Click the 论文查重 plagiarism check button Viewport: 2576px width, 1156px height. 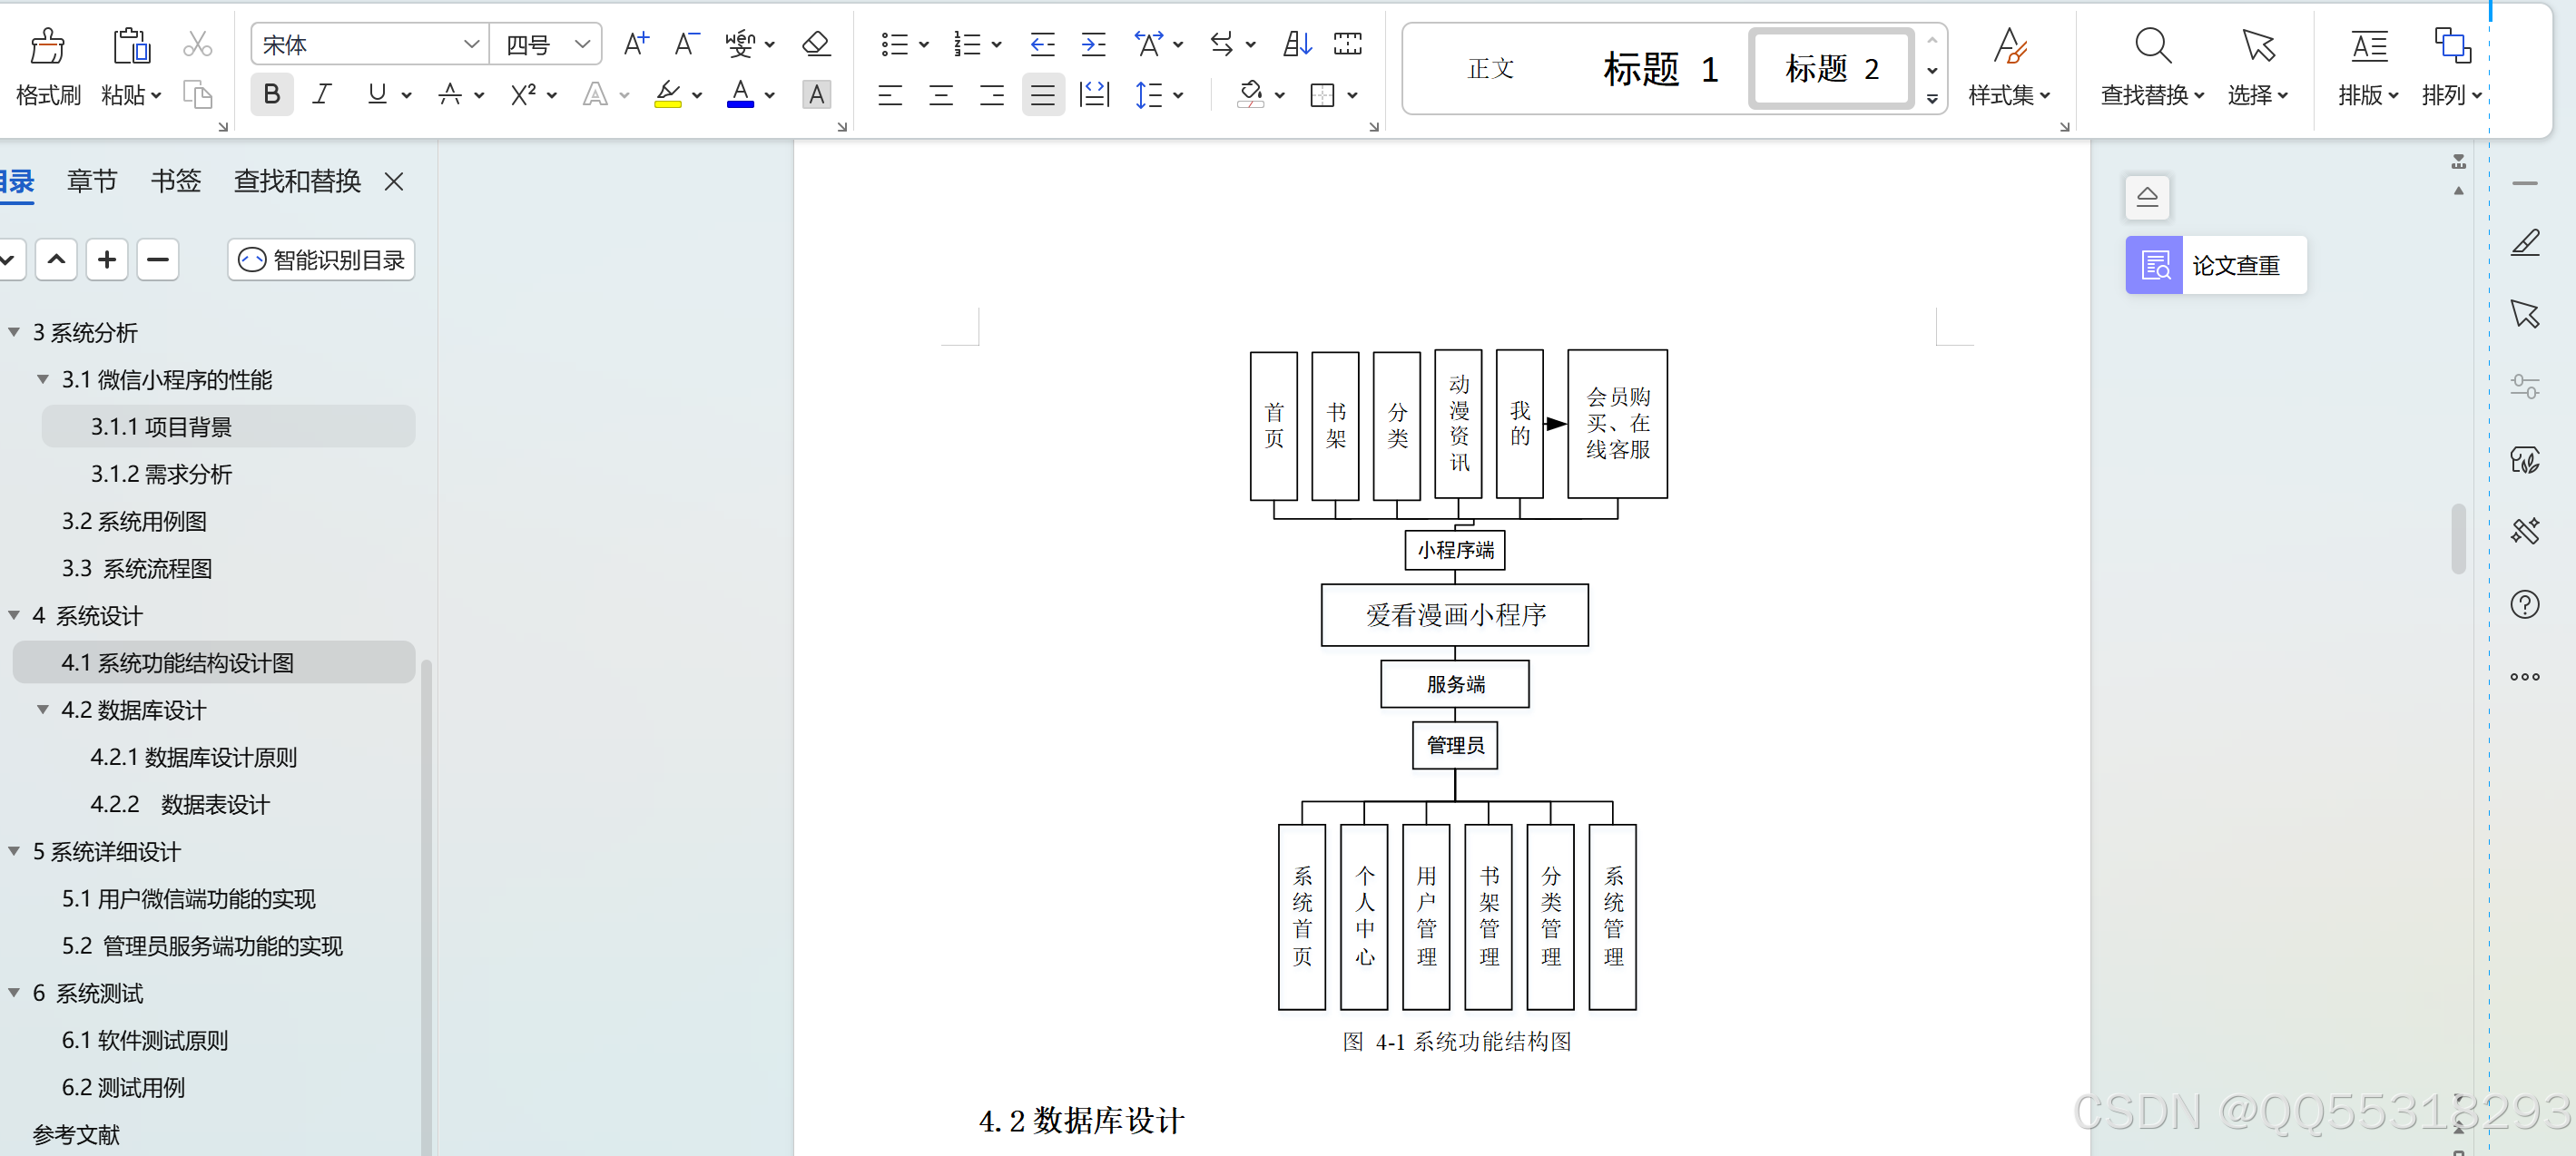coord(2216,265)
